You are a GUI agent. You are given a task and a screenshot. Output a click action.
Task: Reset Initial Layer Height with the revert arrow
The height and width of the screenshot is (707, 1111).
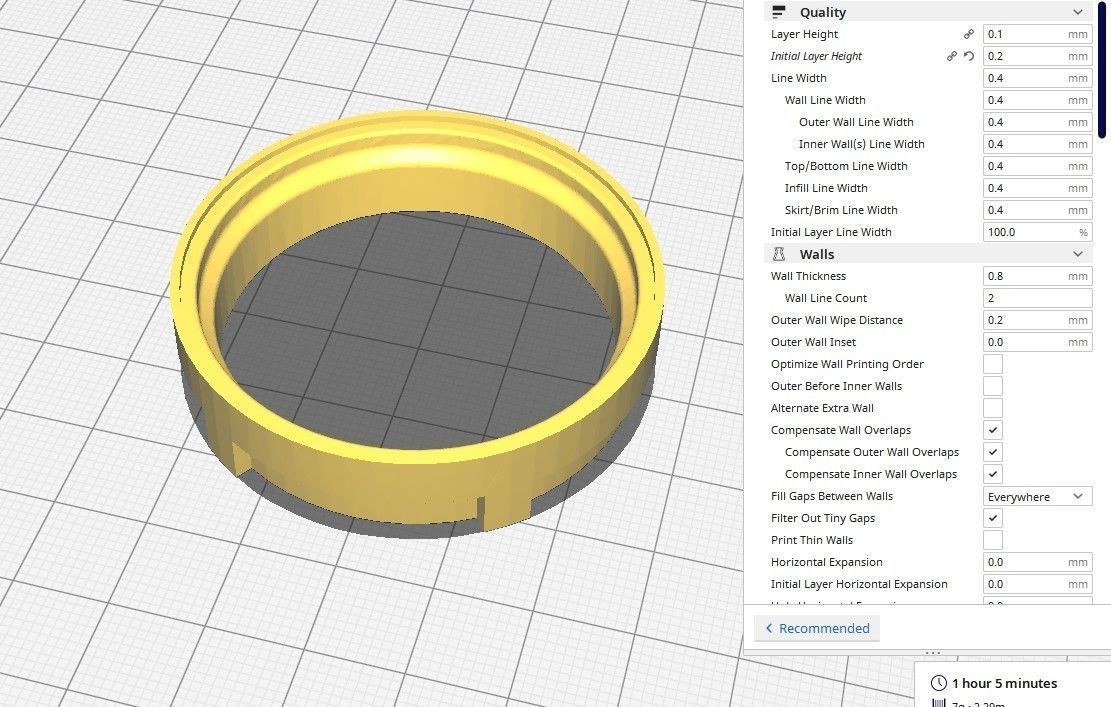(x=969, y=56)
